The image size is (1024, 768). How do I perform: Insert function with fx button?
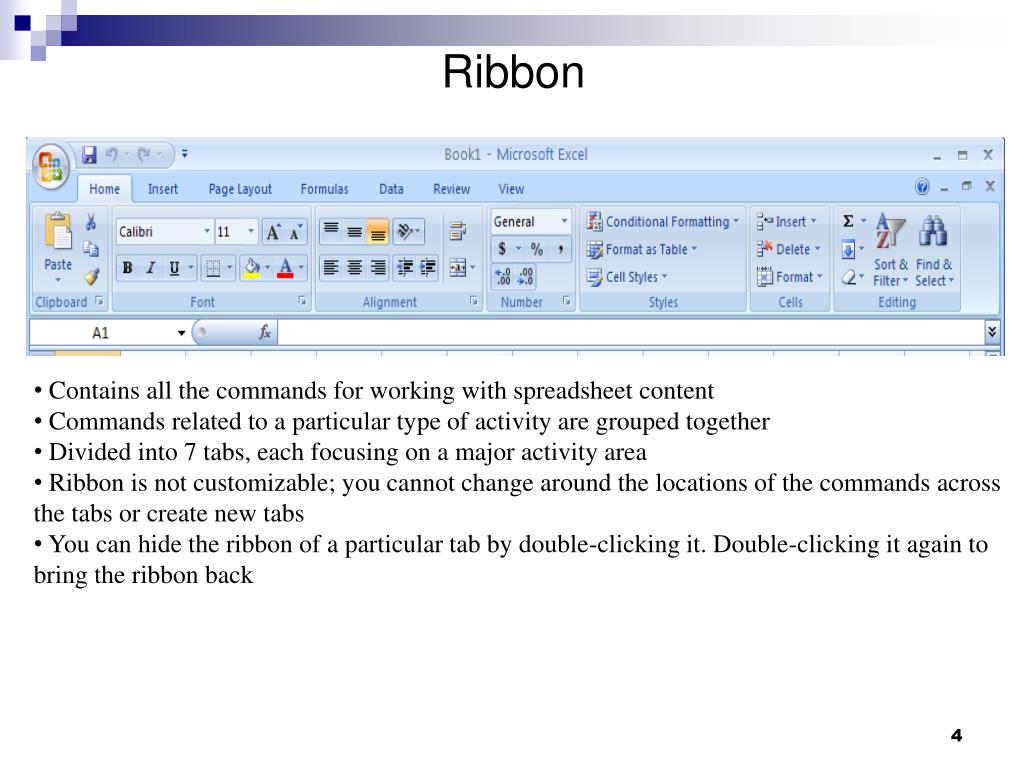coord(264,332)
